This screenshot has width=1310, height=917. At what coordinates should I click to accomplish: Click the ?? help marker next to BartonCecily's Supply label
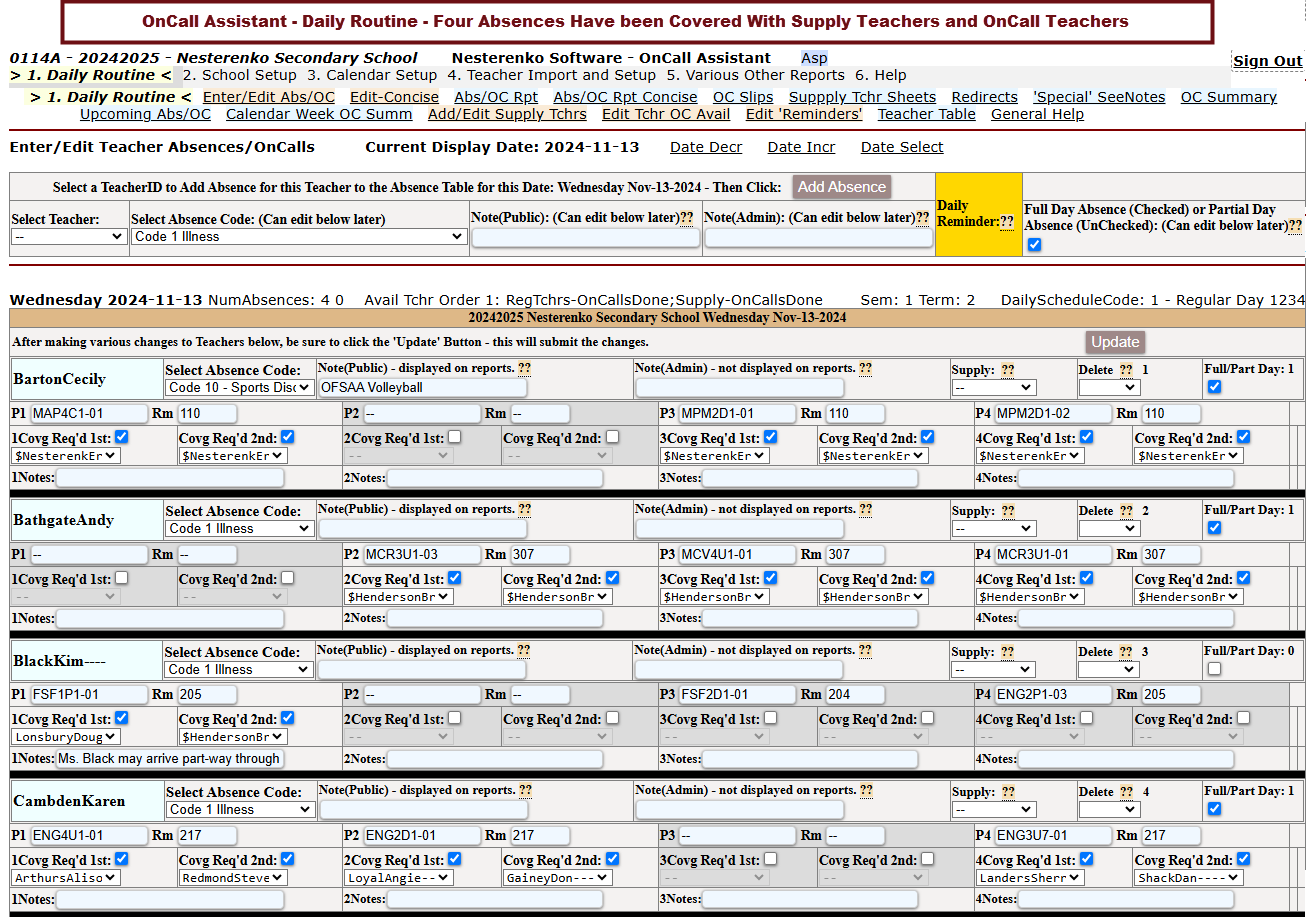pyautogui.click(x=1007, y=370)
